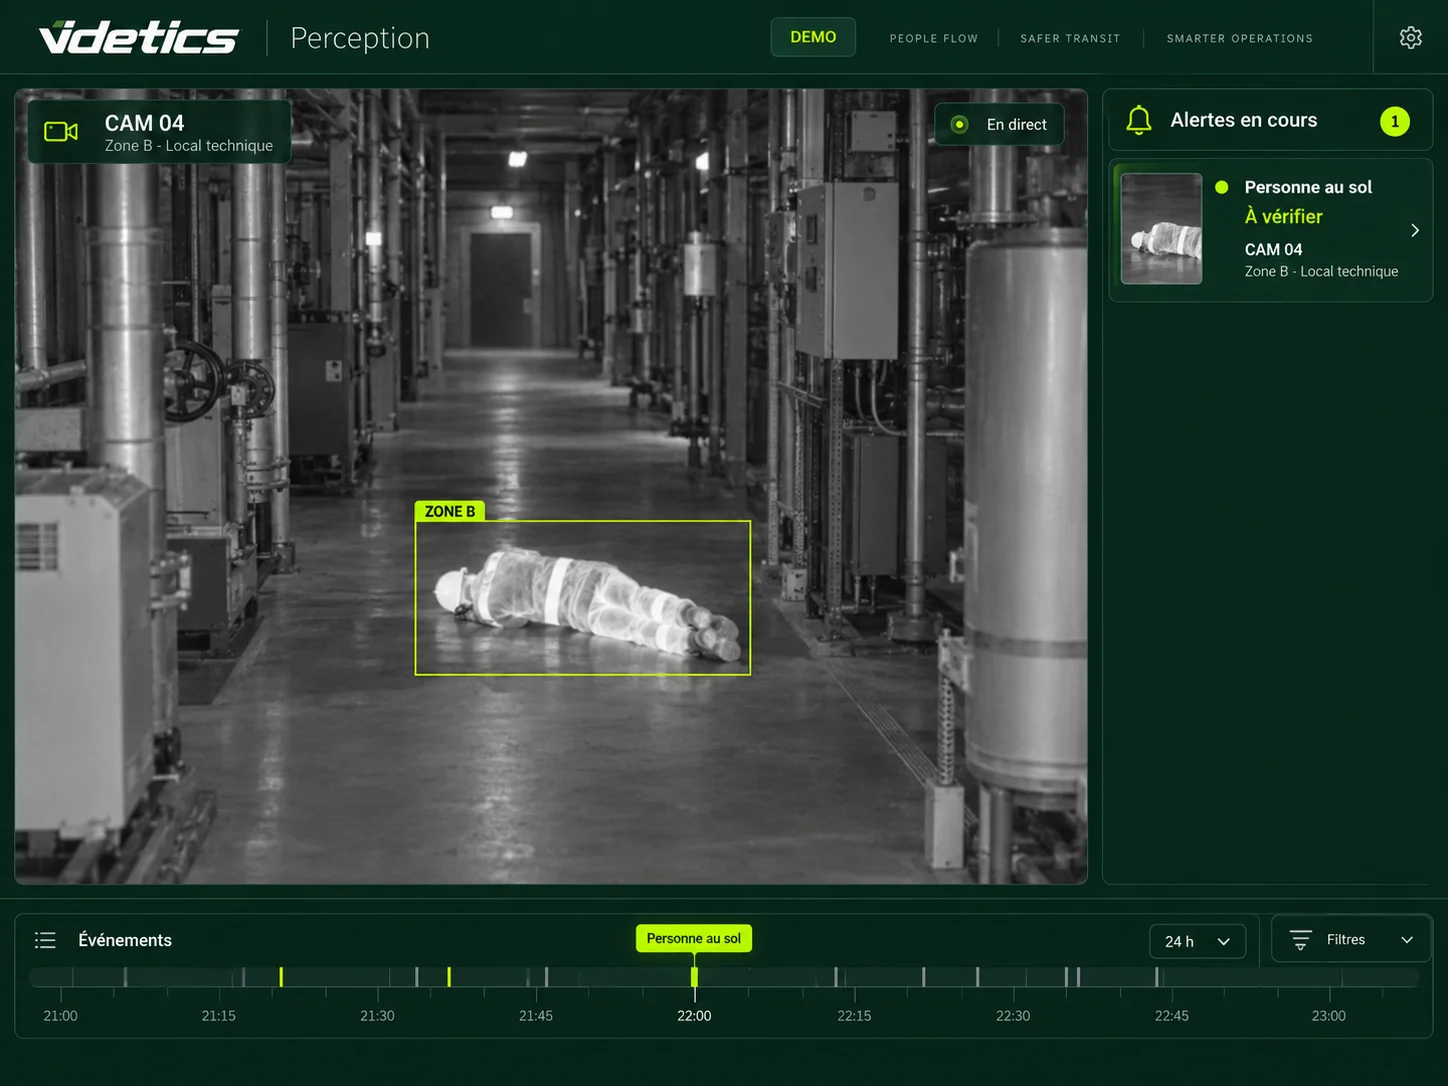Viewport: 1448px width, 1086px height.
Task: Click the 21:00 time label
Action: [60, 1016]
